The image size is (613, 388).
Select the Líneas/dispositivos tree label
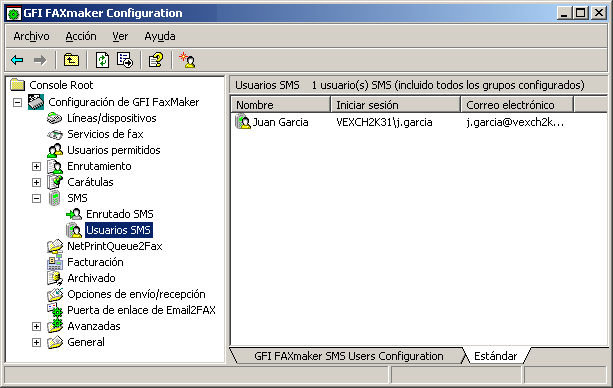click(112, 118)
